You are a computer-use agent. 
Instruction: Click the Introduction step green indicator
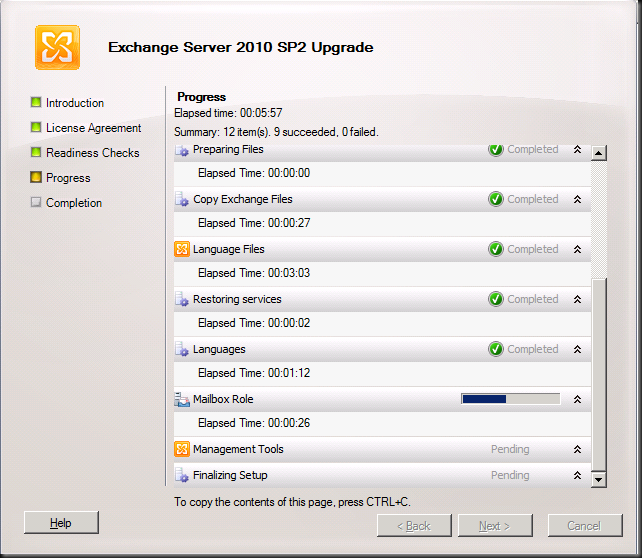[x=36, y=102]
